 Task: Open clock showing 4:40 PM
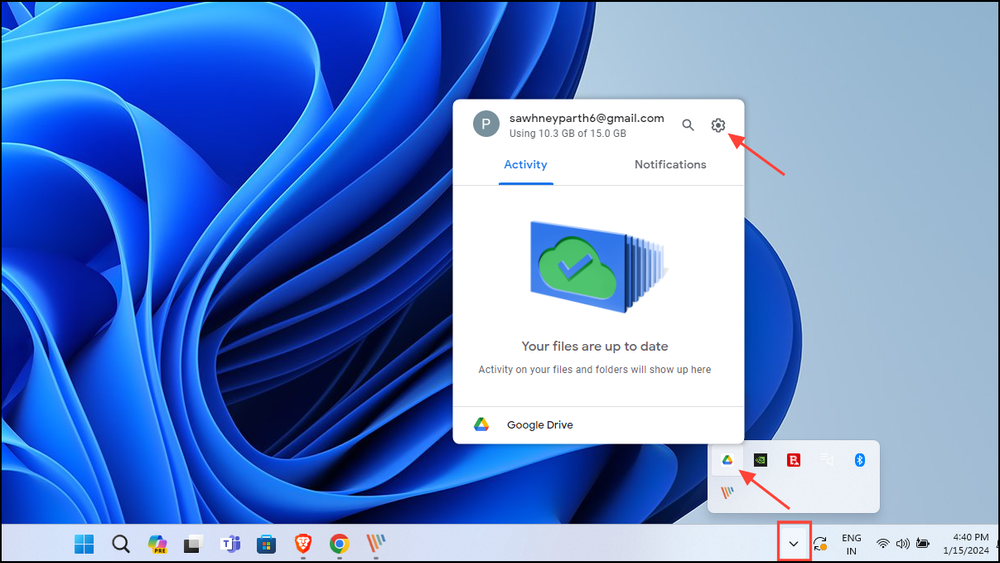(x=966, y=544)
